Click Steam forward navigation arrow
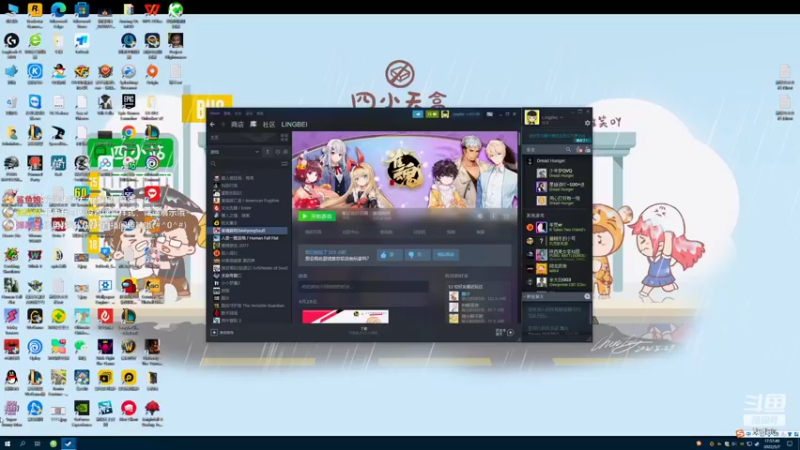This screenshot has height=450, width=800. pyautogui.click(x=222, y=124)
